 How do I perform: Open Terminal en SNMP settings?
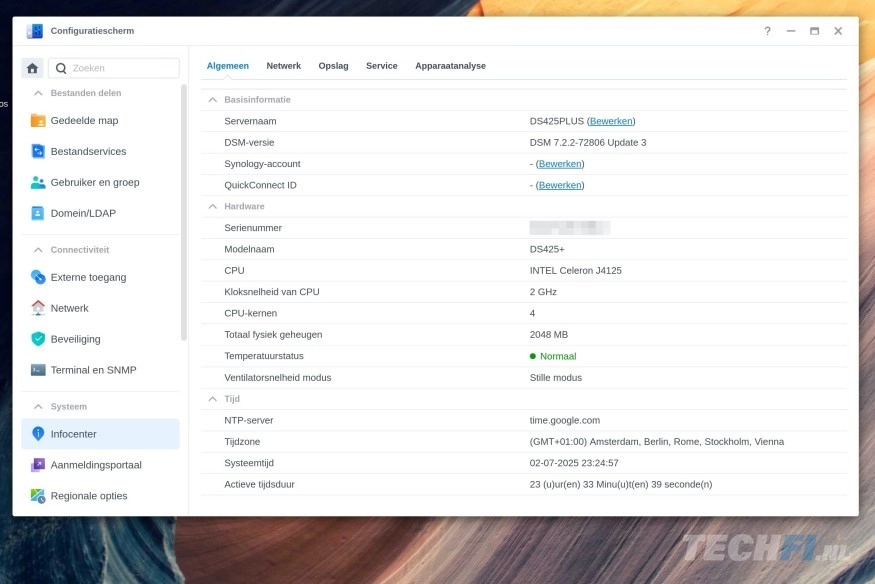click(x=100, y=370)
